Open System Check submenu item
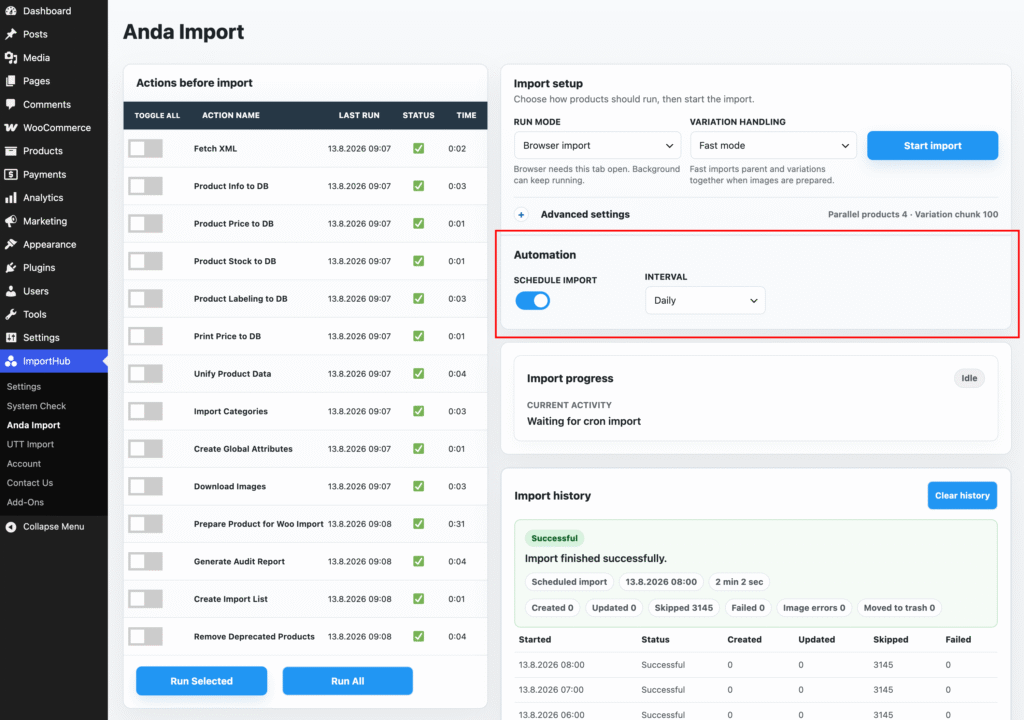This screenshot has height=720, width=1024. [36, 406]
